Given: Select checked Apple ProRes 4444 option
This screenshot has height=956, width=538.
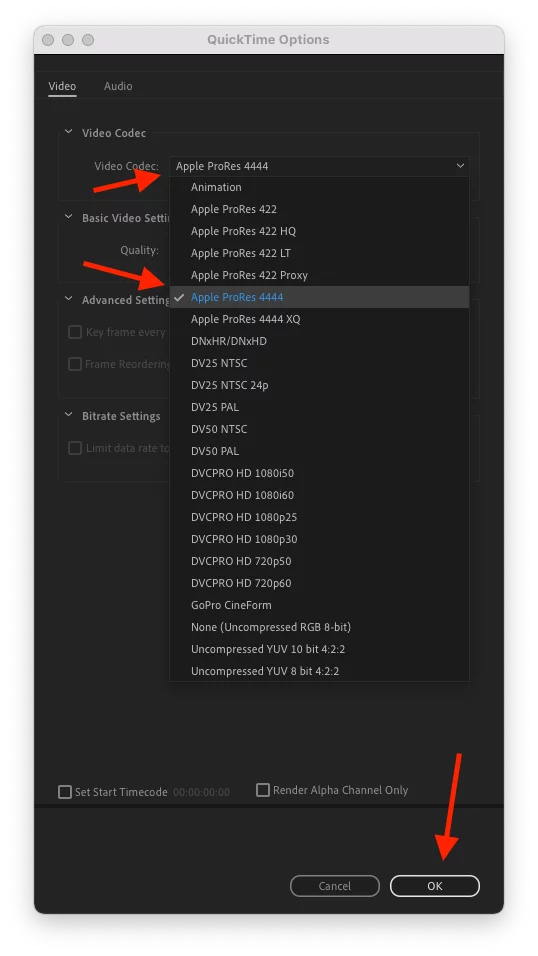Looking at the screenshot, I should (319, 297).
